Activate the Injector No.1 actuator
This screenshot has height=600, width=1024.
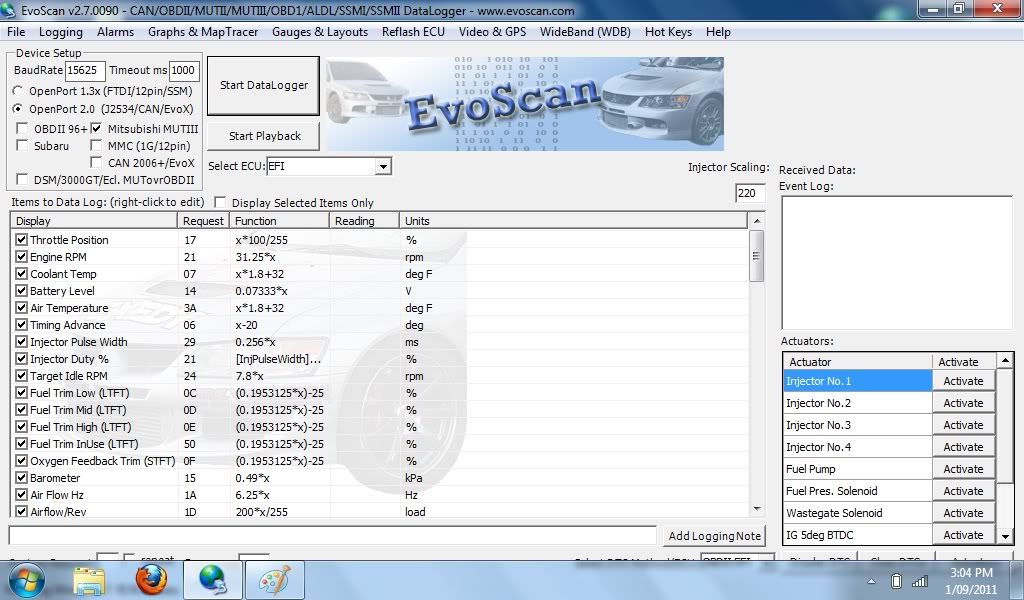[963, 381]
